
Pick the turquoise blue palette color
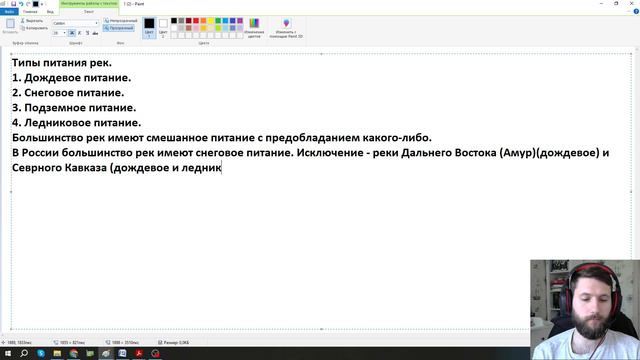click(225, 21)
